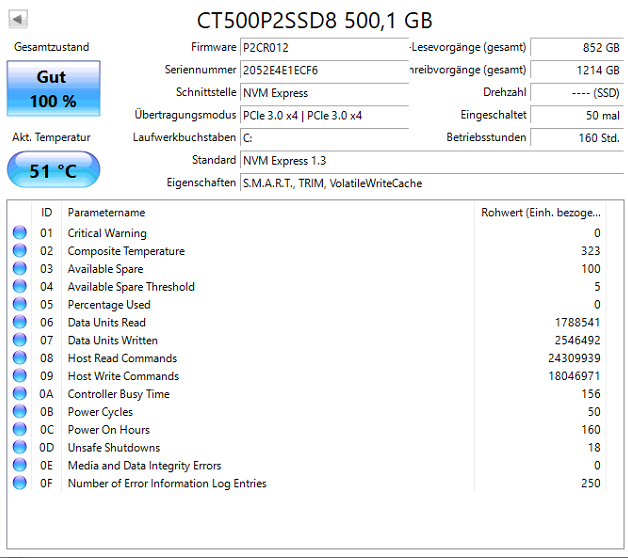Click status orb for Power On Hours row
The height and width of the screenshot is (558, 628).
pyautogui.click(x=20, y=429)
